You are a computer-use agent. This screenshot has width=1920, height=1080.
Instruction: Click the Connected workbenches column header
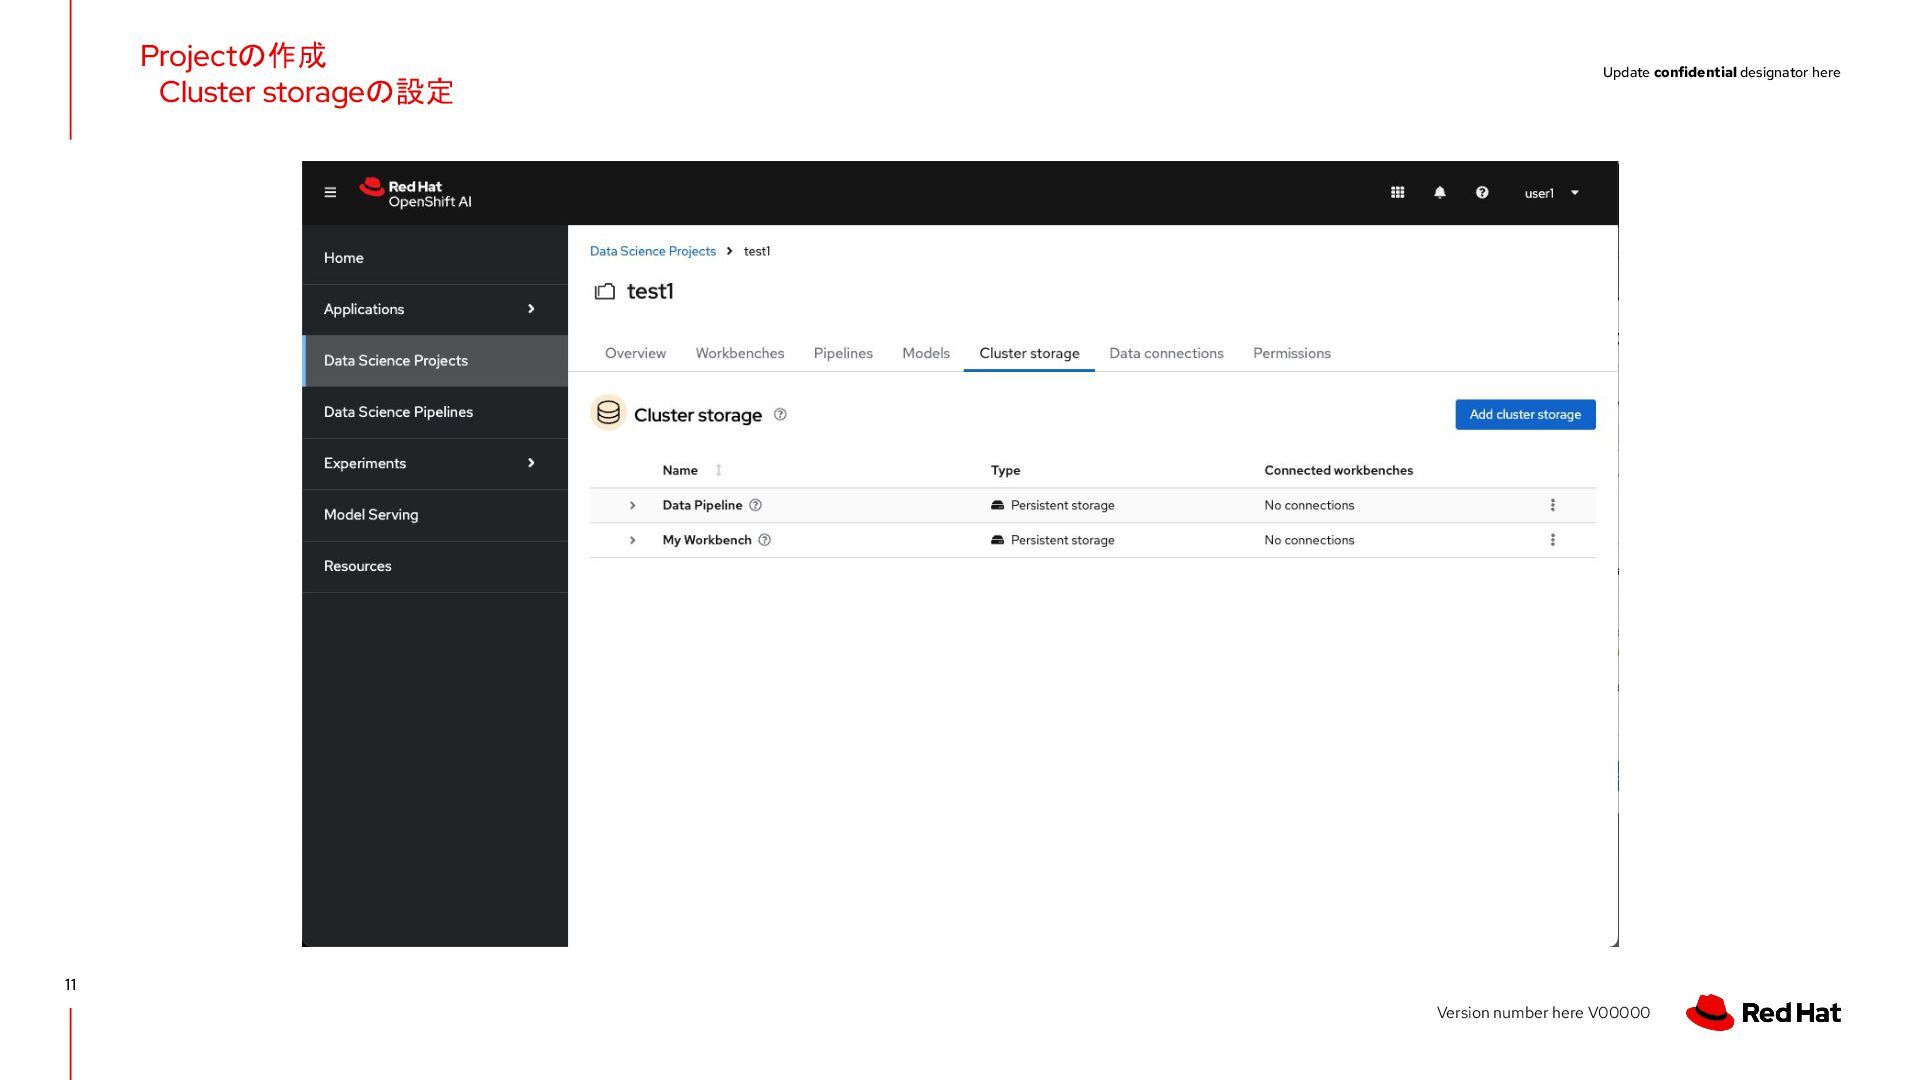[1338, 470]
